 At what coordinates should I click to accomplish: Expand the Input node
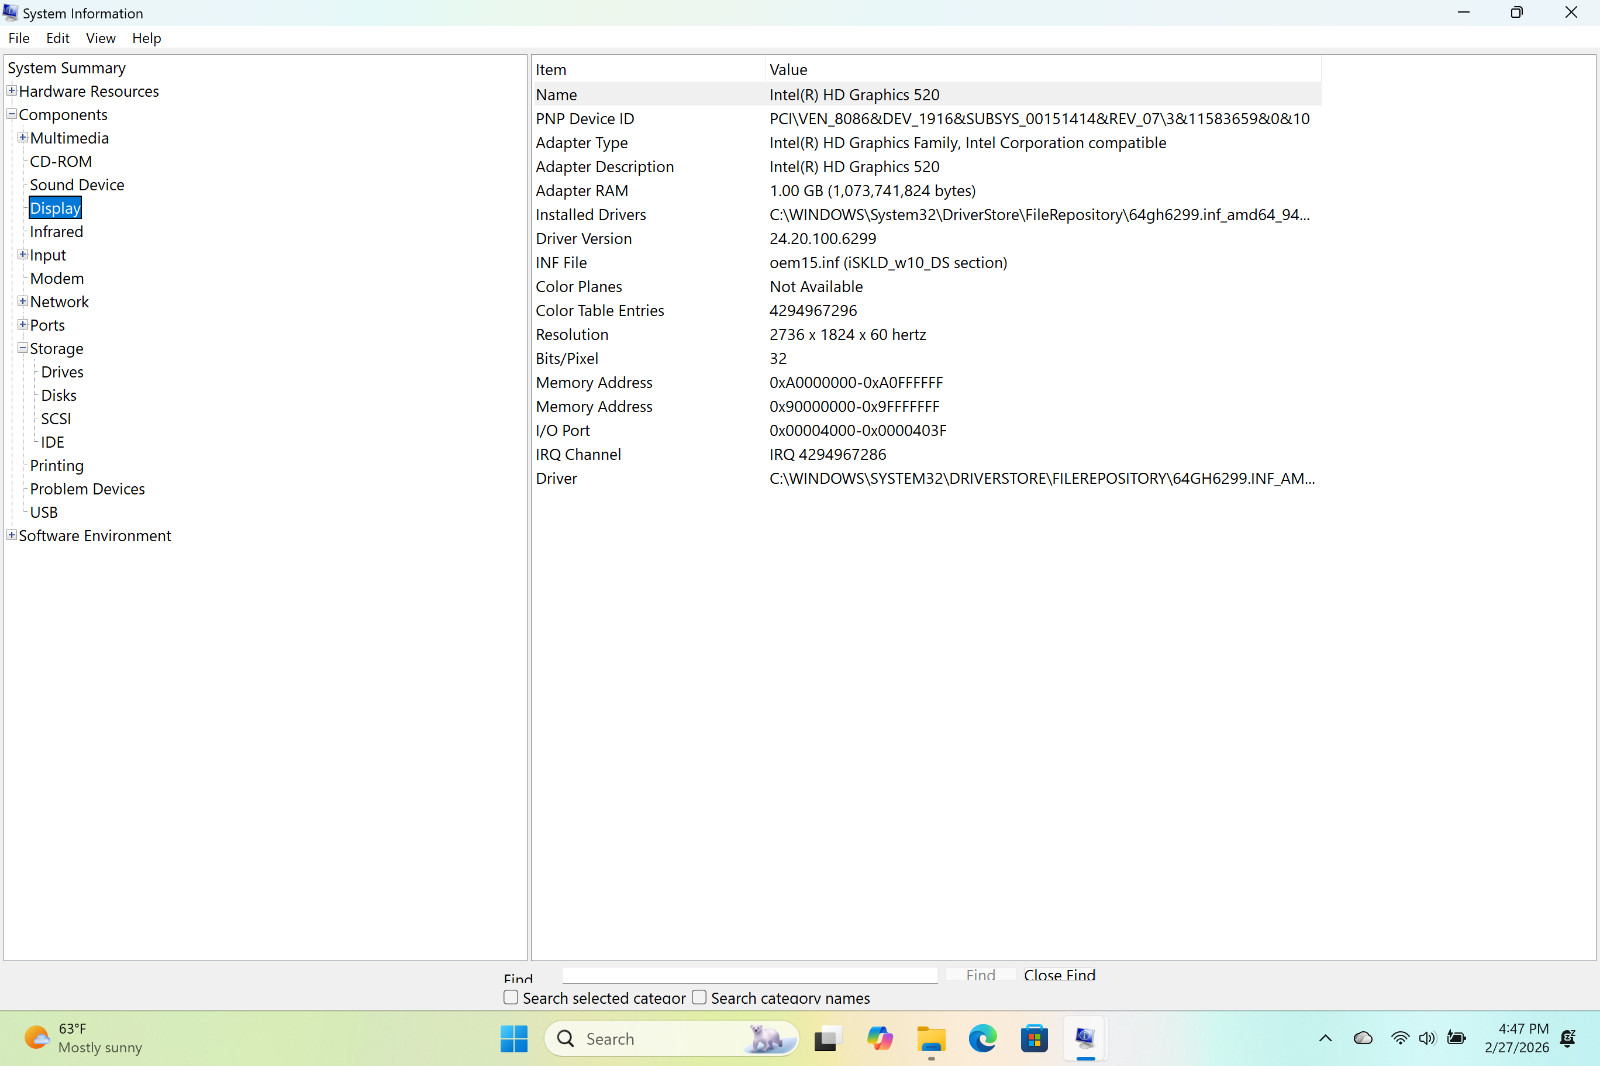click(23, 255)
